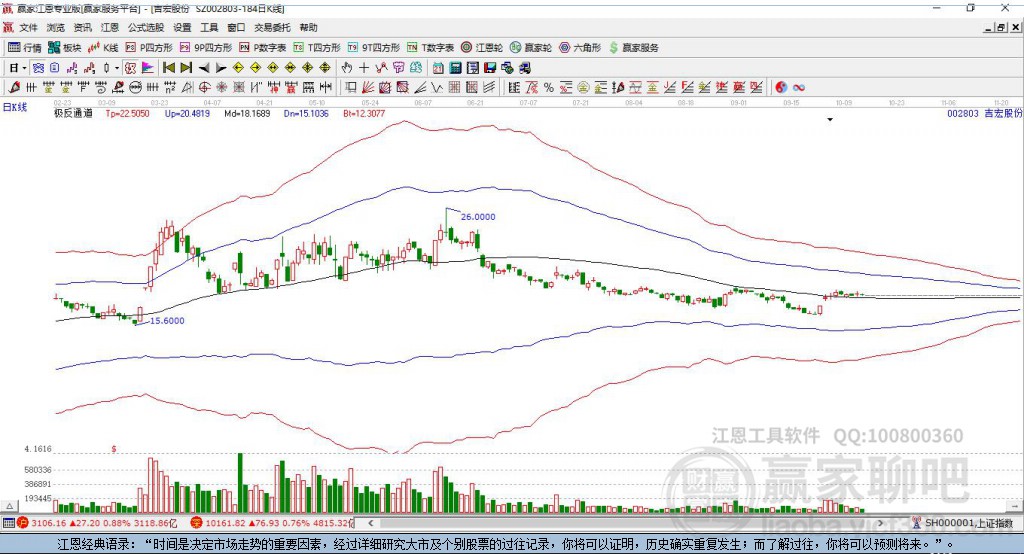Toggle the 极反 channel indicator icon
1024x554 pixels.
coord(130,68)
